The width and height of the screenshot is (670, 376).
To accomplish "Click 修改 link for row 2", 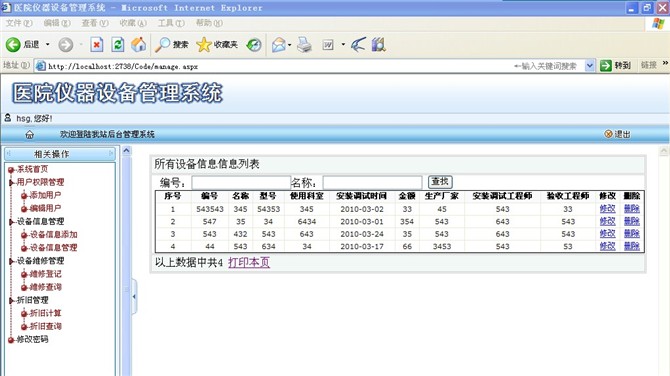I will click(607, 221).
